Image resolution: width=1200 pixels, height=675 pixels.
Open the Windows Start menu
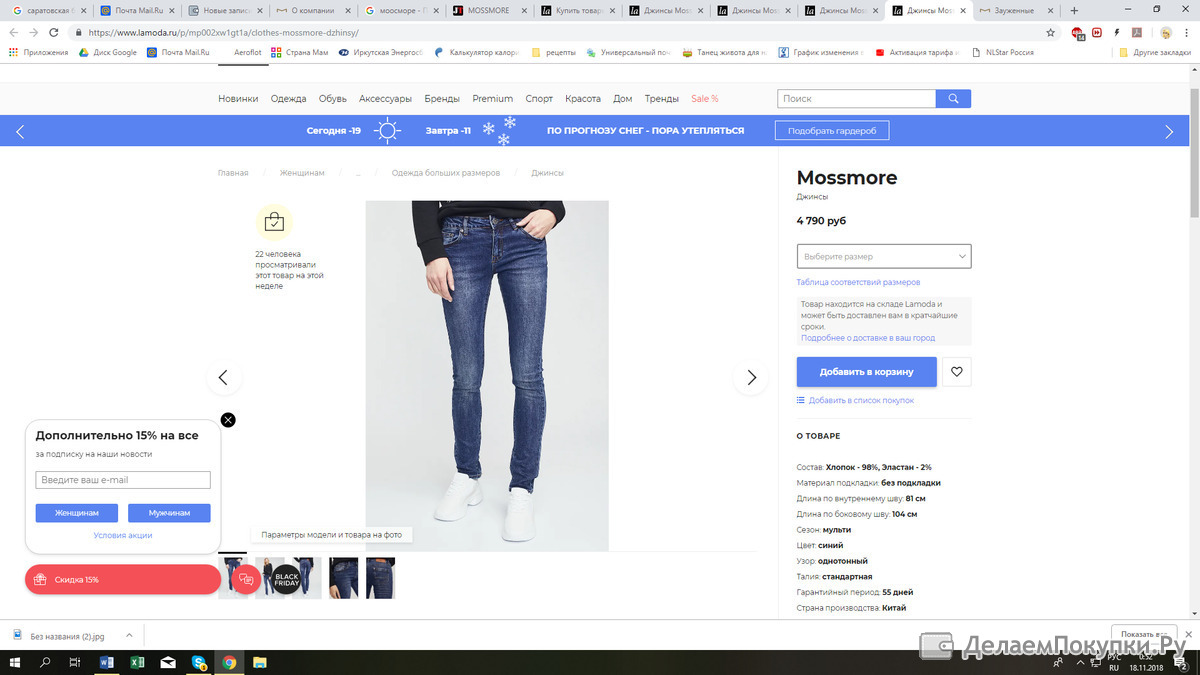pyautogui.click(x=16, y=662)
